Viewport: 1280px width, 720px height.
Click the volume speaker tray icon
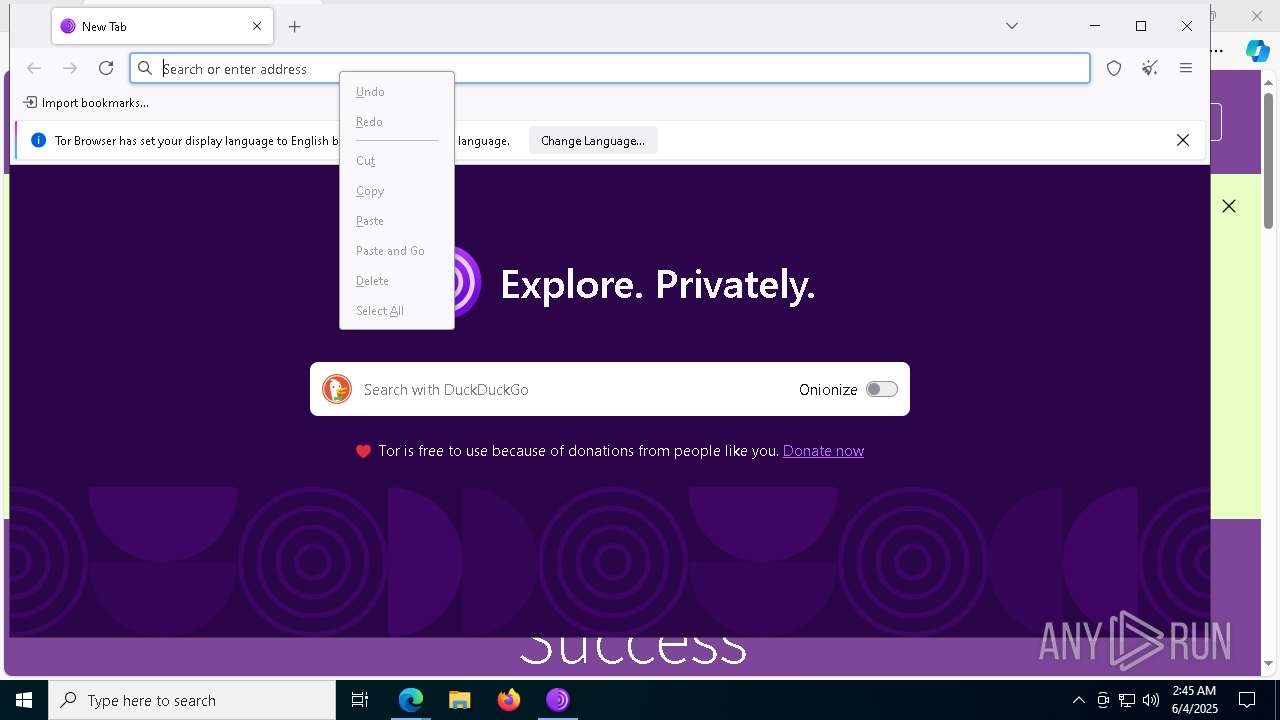click(1151, 700)
